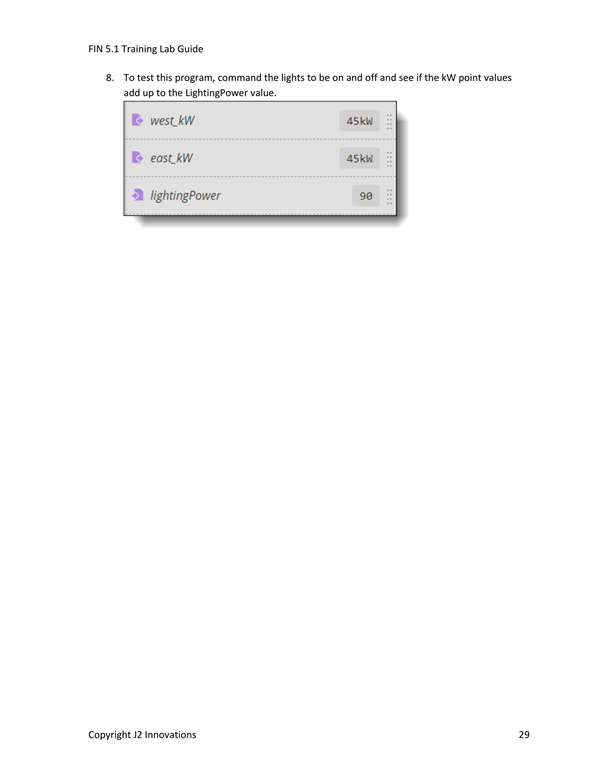Click the FIN 5.1 Training Lab Guide header

146,48
